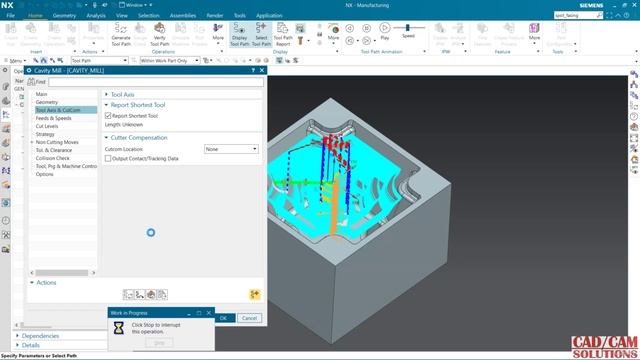
Task: Click Cancel in Cavity Mill dialog
Action: [x=249, y=318]
